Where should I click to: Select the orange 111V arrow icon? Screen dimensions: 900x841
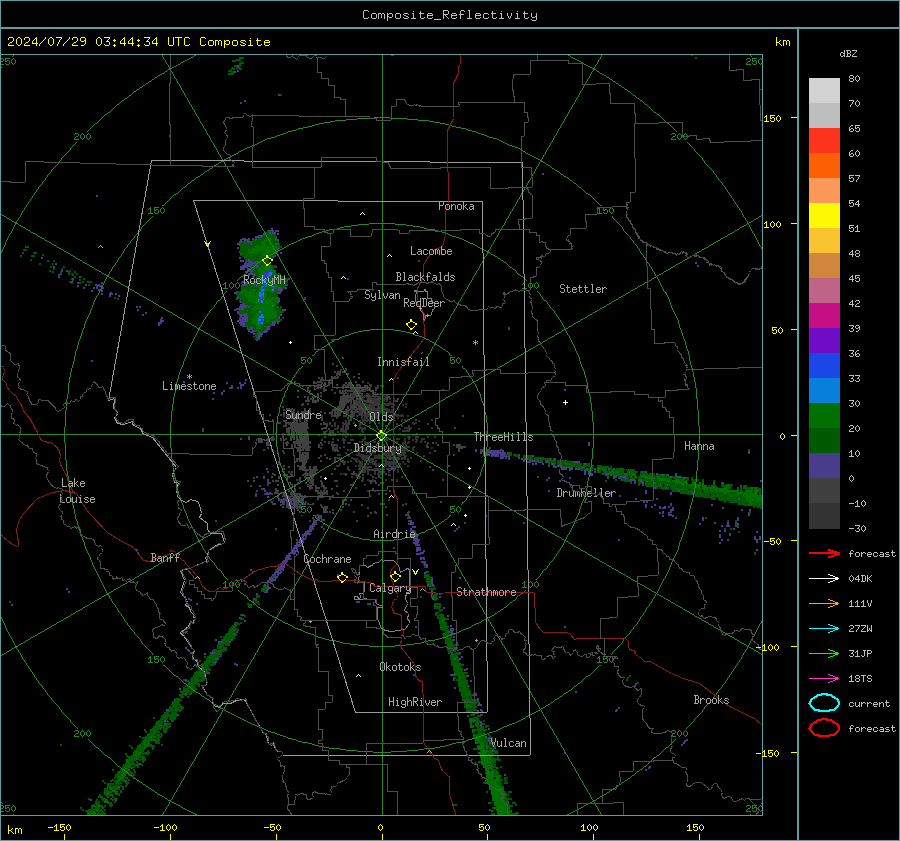[824, 603]
